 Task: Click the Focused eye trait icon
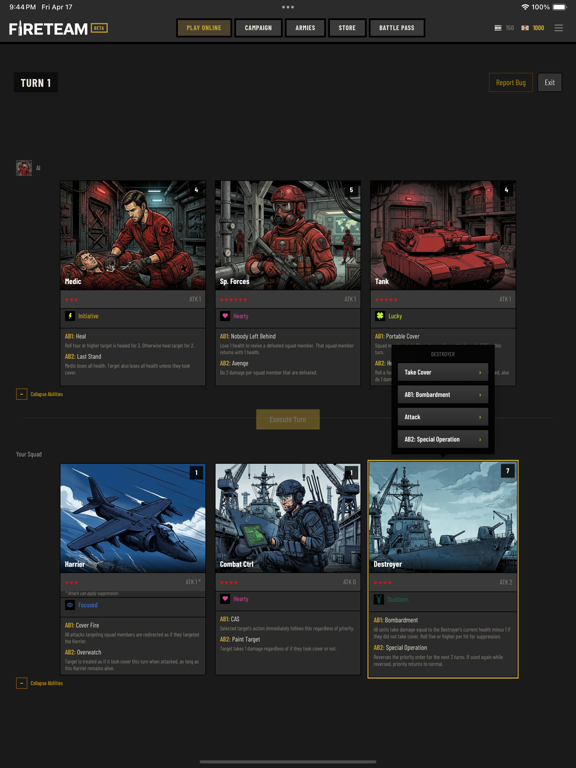[70, 605]
